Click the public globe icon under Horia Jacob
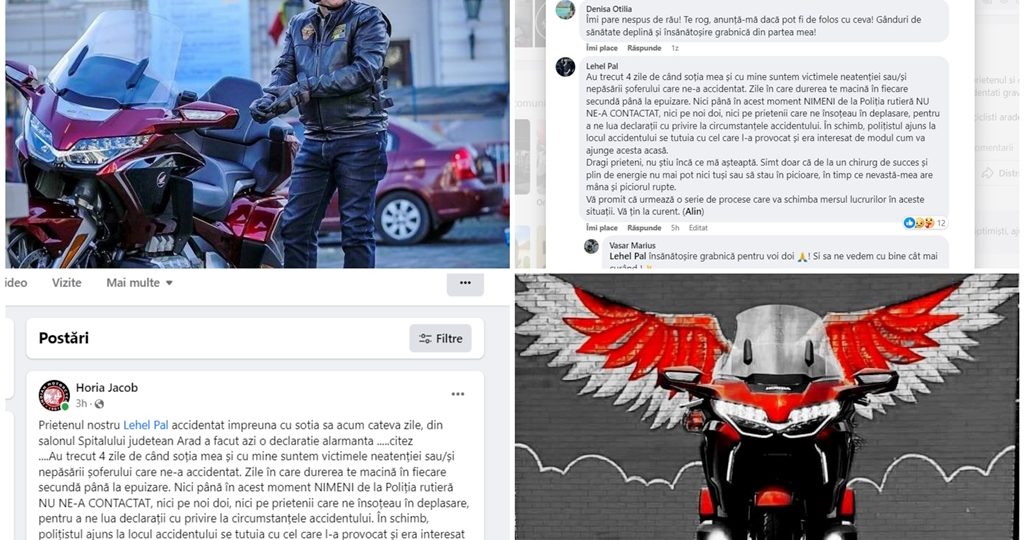Image resolution: width=1024 pixels, height=540 pixels. click(99, 404)
